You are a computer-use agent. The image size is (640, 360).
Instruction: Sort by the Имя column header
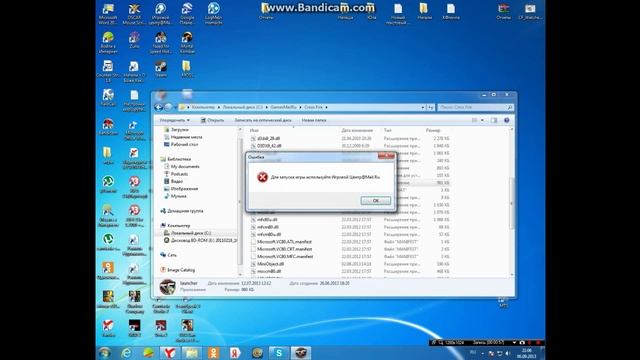pyautogui.click(x=254, y=130)
